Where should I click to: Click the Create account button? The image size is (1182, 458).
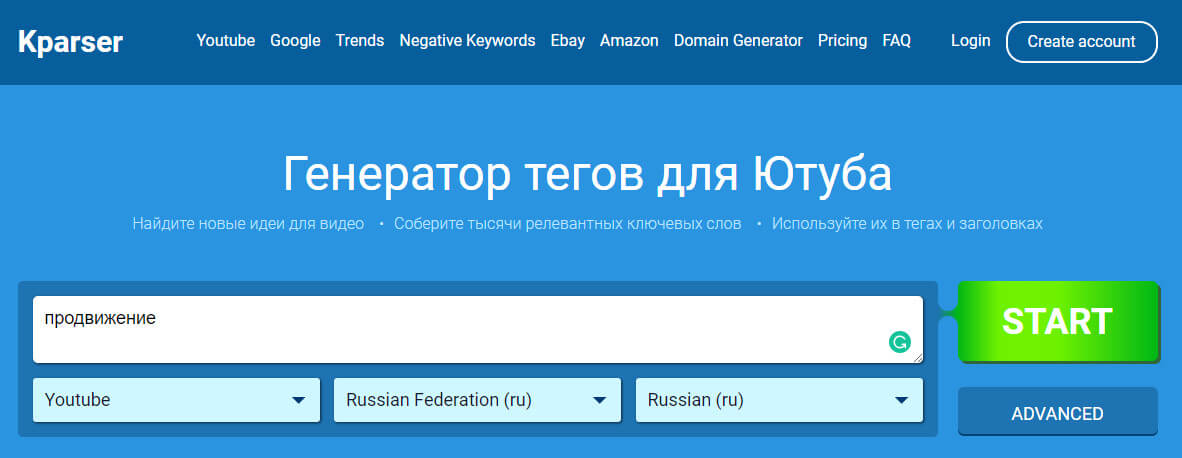click(x=1081, y=41)
